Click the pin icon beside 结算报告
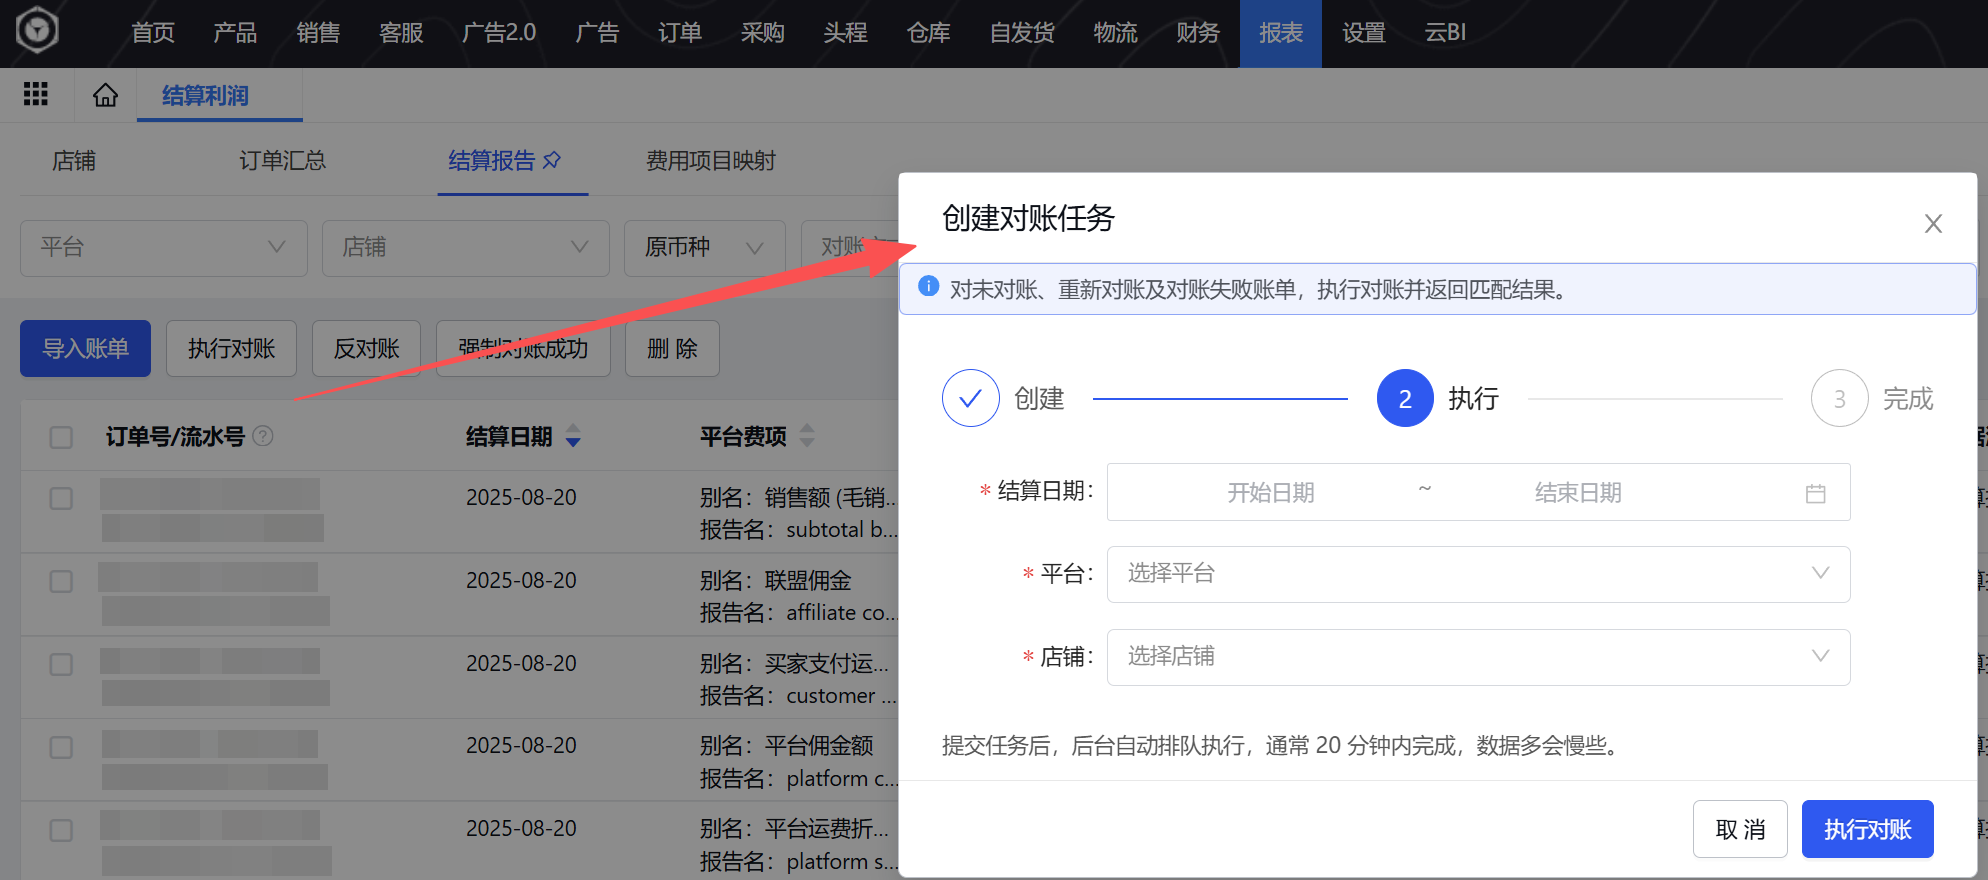The height and width of the screenshot is (880, 1988). [x=552, y=160]
